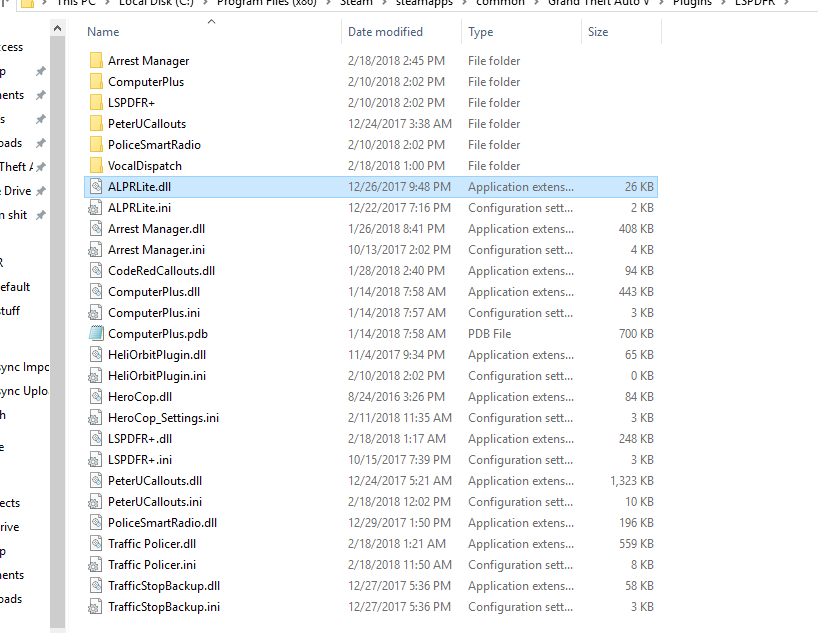Image resolution: width=818 pixels, height=633 pixels.
Task: Unpin a Quick access item using its pin
Action: pyautogui.click(x=42, y=70)
